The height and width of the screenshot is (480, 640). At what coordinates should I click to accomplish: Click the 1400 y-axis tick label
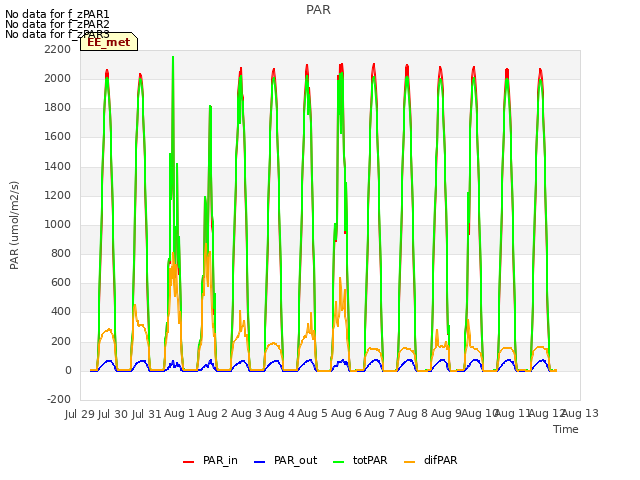[x=58, y=167]
